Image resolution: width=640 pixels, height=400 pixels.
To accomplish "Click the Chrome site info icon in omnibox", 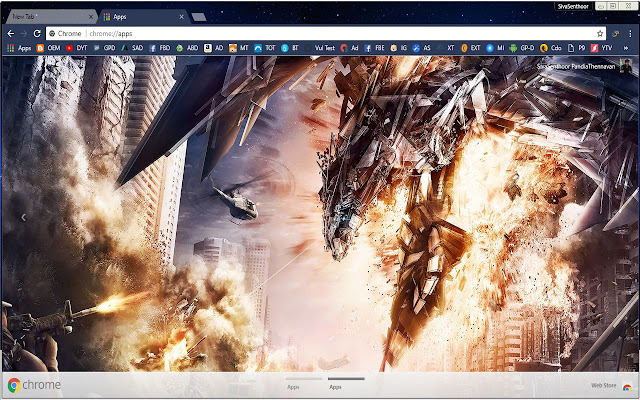I will coord(52,33).
